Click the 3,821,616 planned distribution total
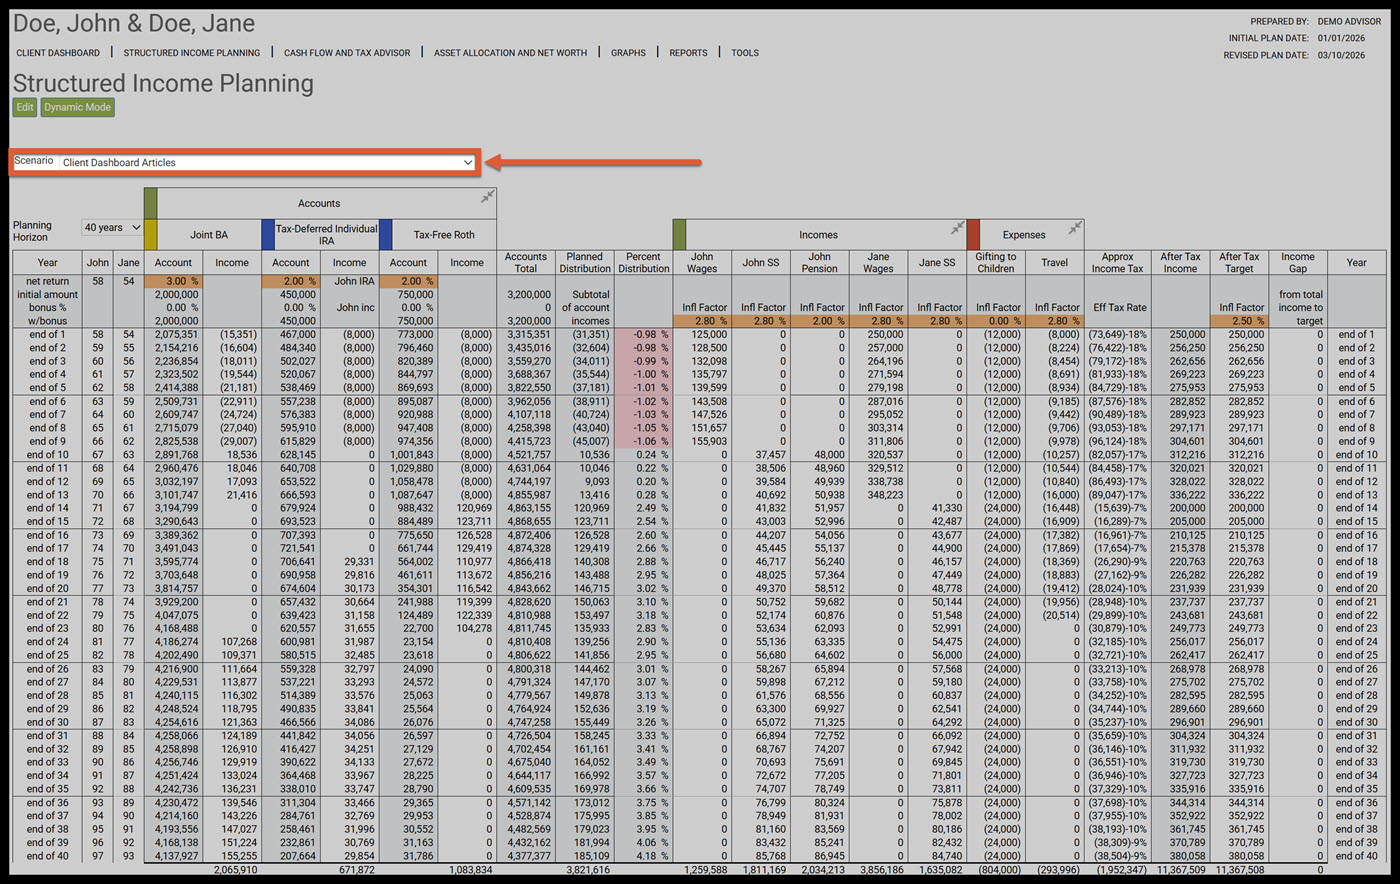The width and height of the screenshot is (1400, 884). [x=587, y=870]
